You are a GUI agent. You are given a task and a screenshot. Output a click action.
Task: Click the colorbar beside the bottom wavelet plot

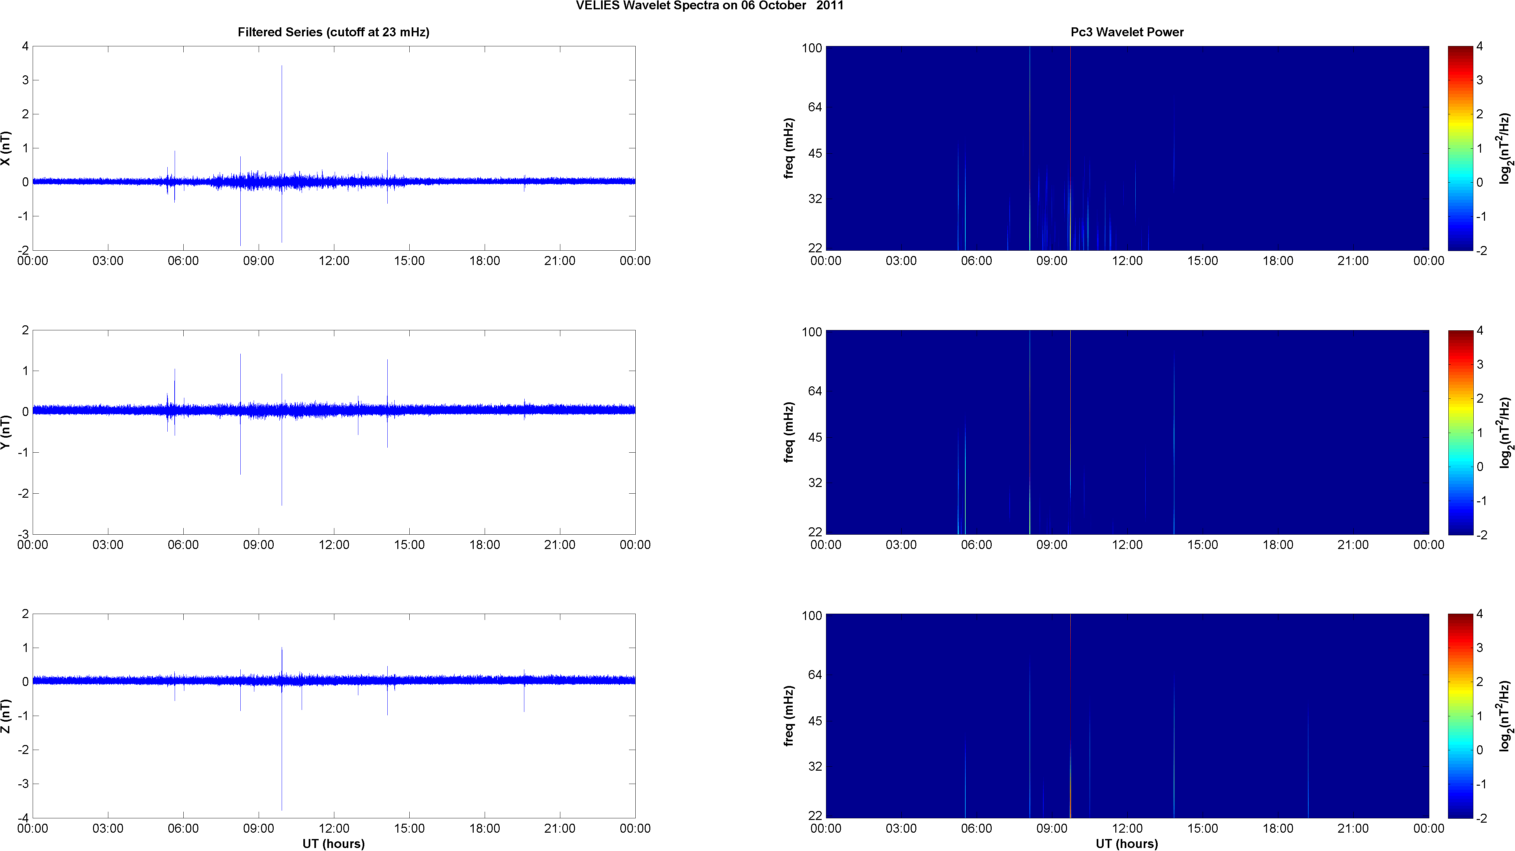click(x=1460, y=716)
